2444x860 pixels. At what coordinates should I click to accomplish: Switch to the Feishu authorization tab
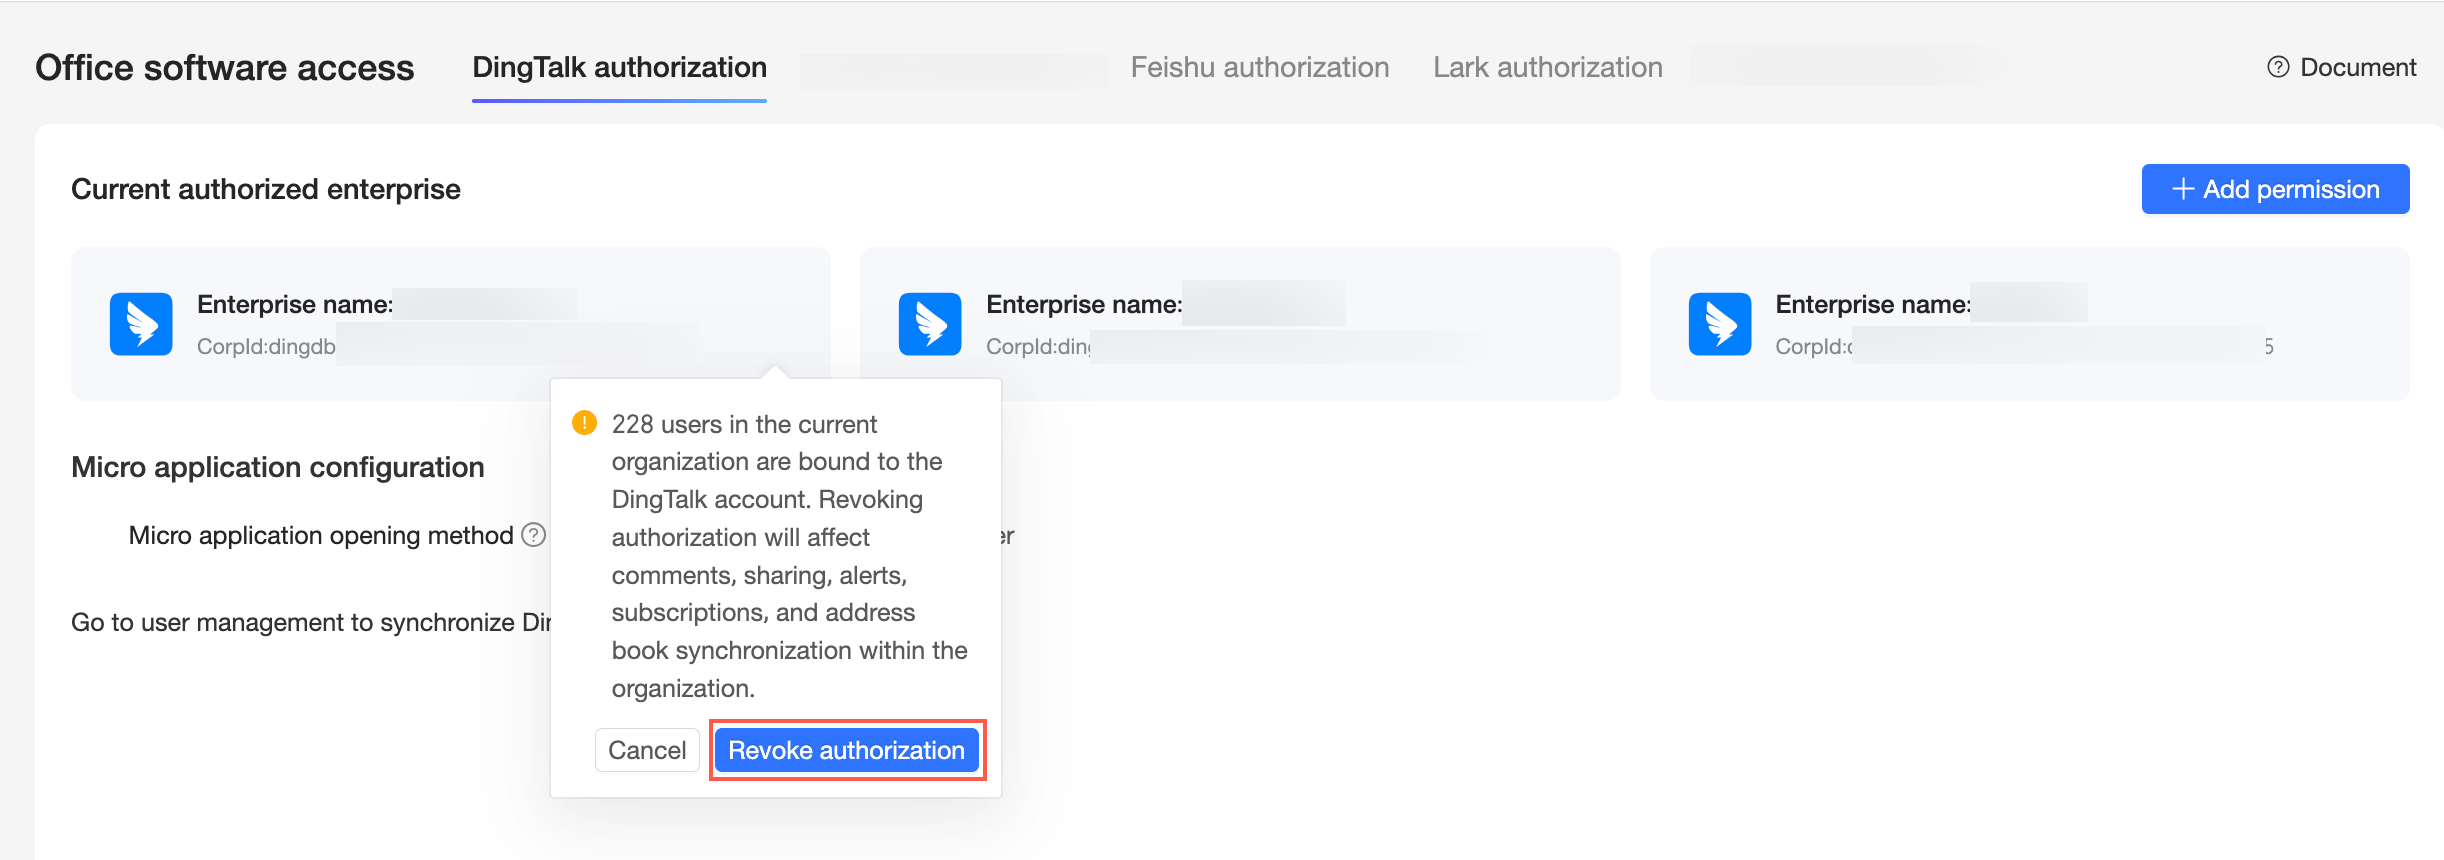tap(1259, 67)
